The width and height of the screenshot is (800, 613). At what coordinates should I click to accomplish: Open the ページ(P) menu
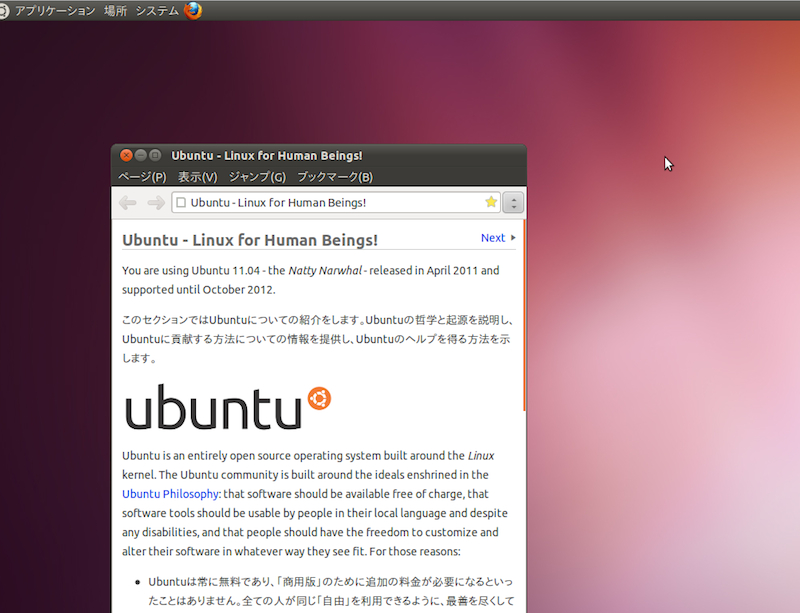point(142,177)
